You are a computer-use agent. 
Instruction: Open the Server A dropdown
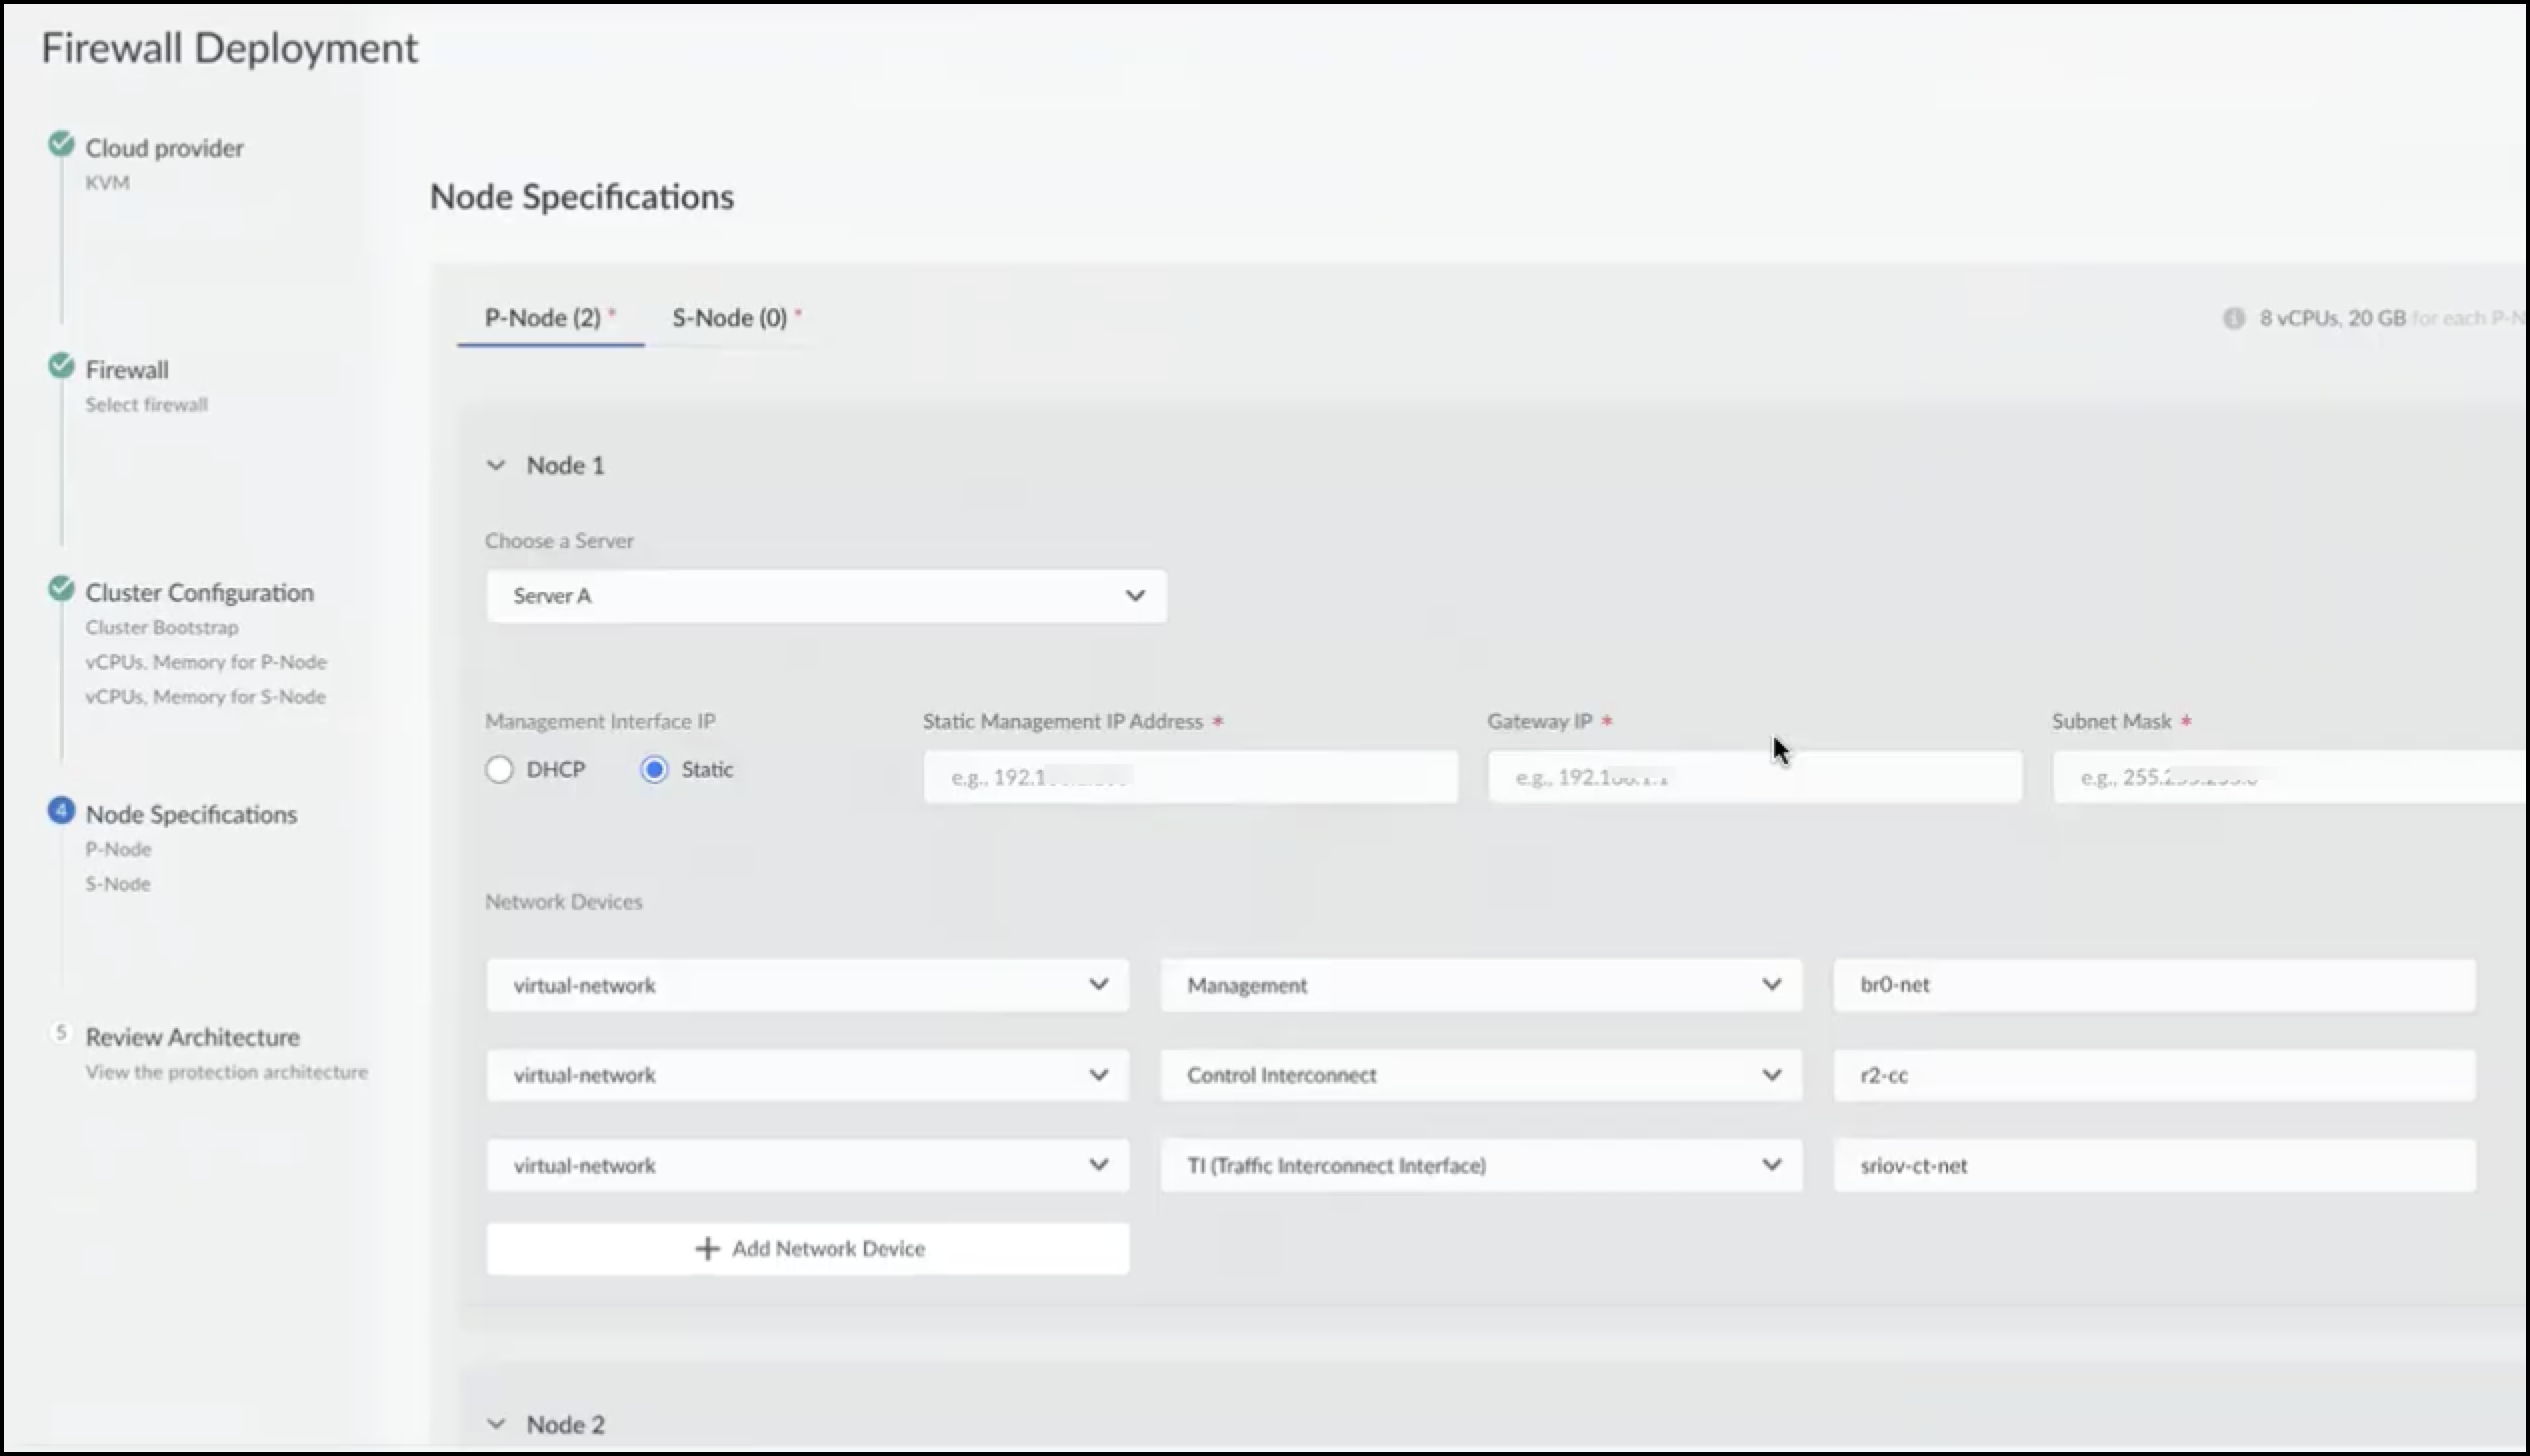coord(826,596)
